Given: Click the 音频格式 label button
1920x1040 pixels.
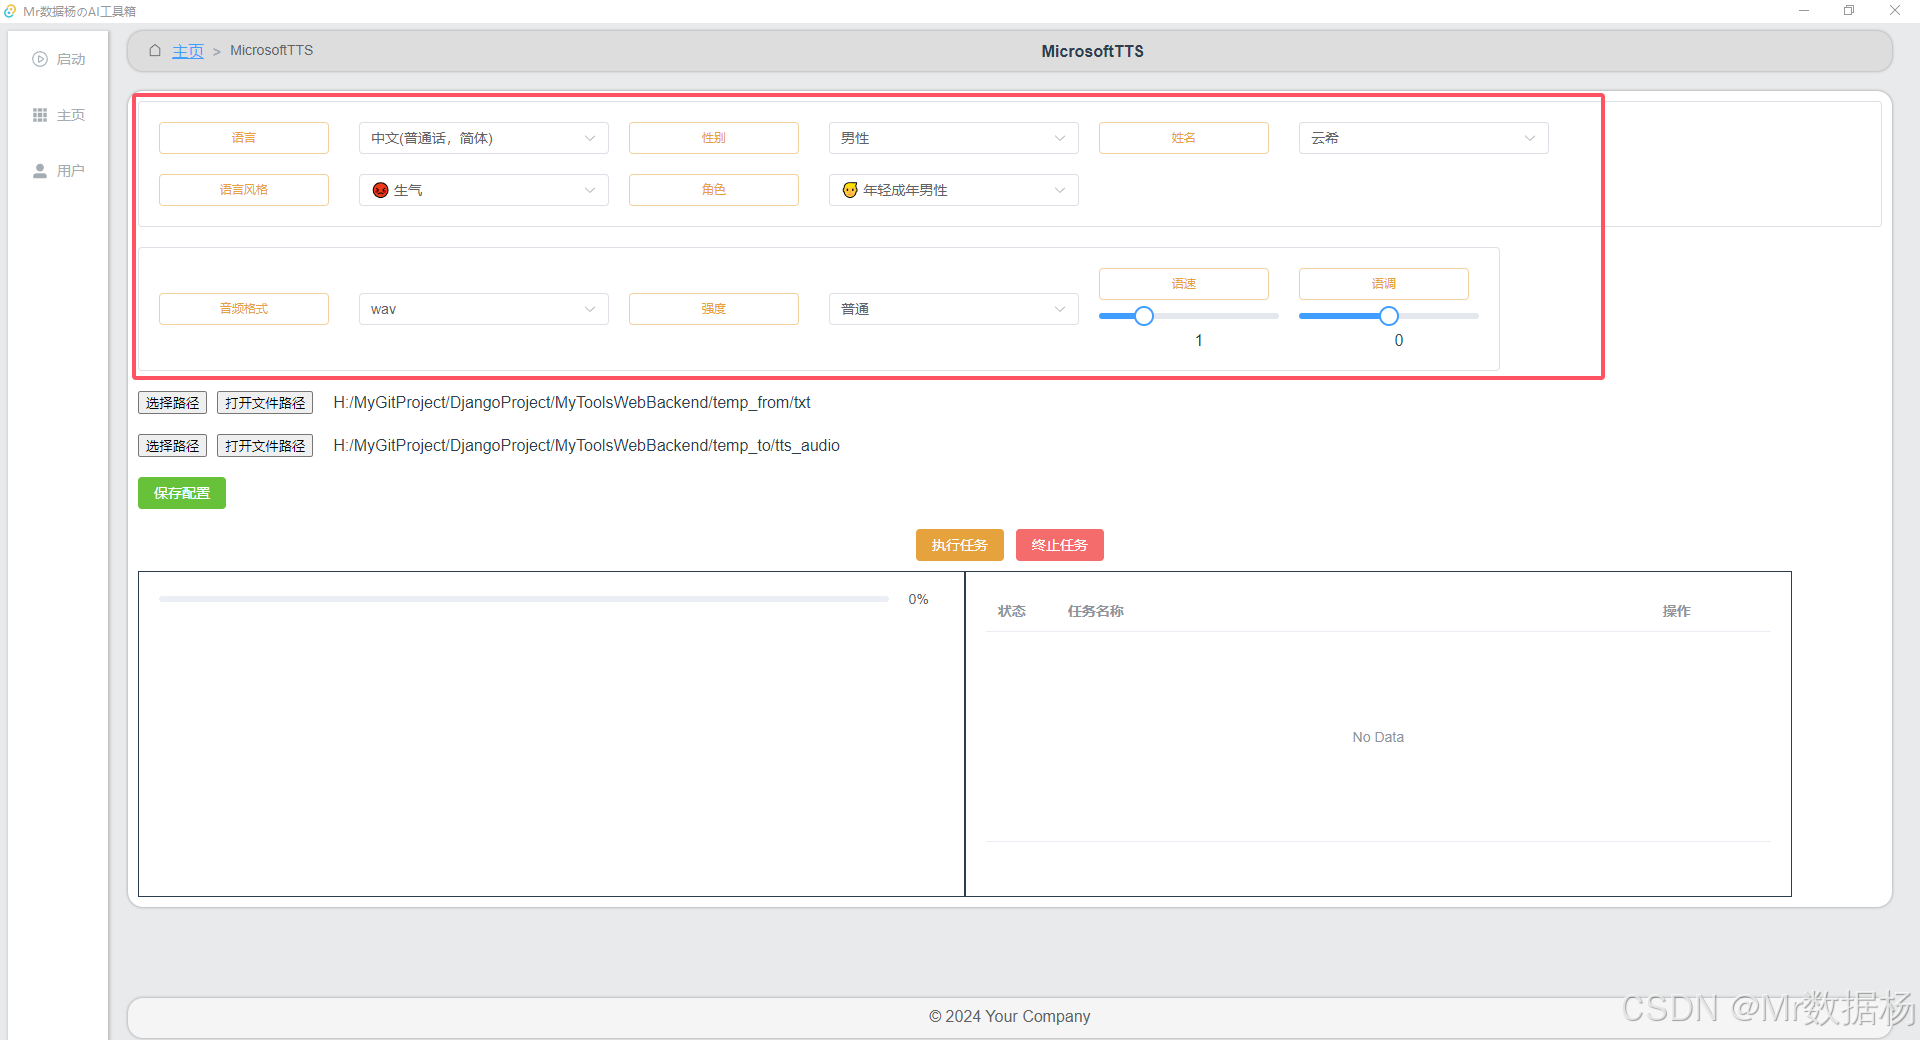Looking at the screenshot, I should (x=244, y=309).
